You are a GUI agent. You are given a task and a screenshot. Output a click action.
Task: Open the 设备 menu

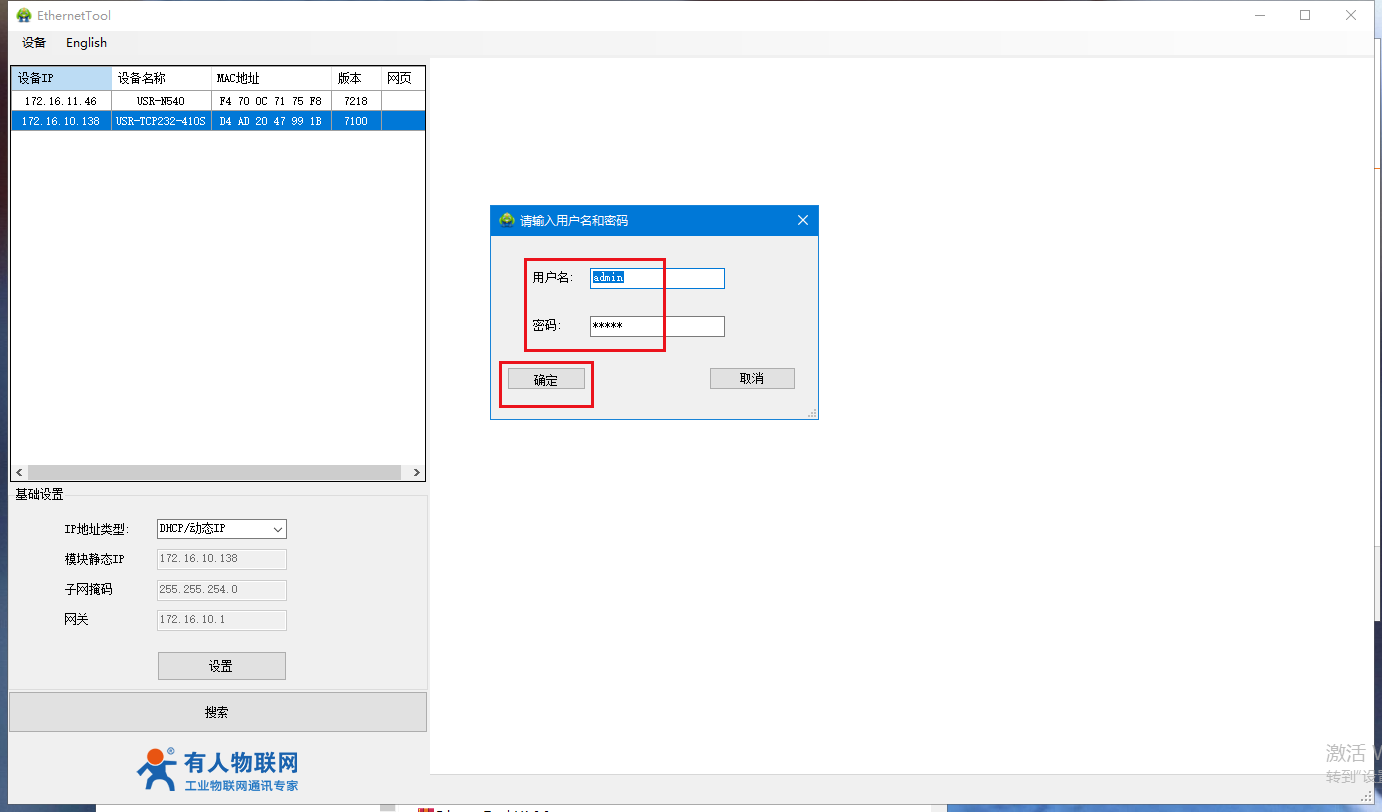34,43
